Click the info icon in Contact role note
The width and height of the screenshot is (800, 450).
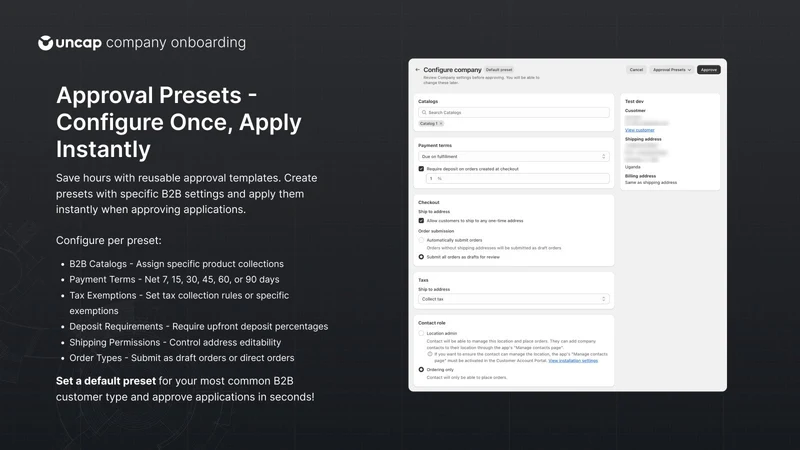(430, 354)
